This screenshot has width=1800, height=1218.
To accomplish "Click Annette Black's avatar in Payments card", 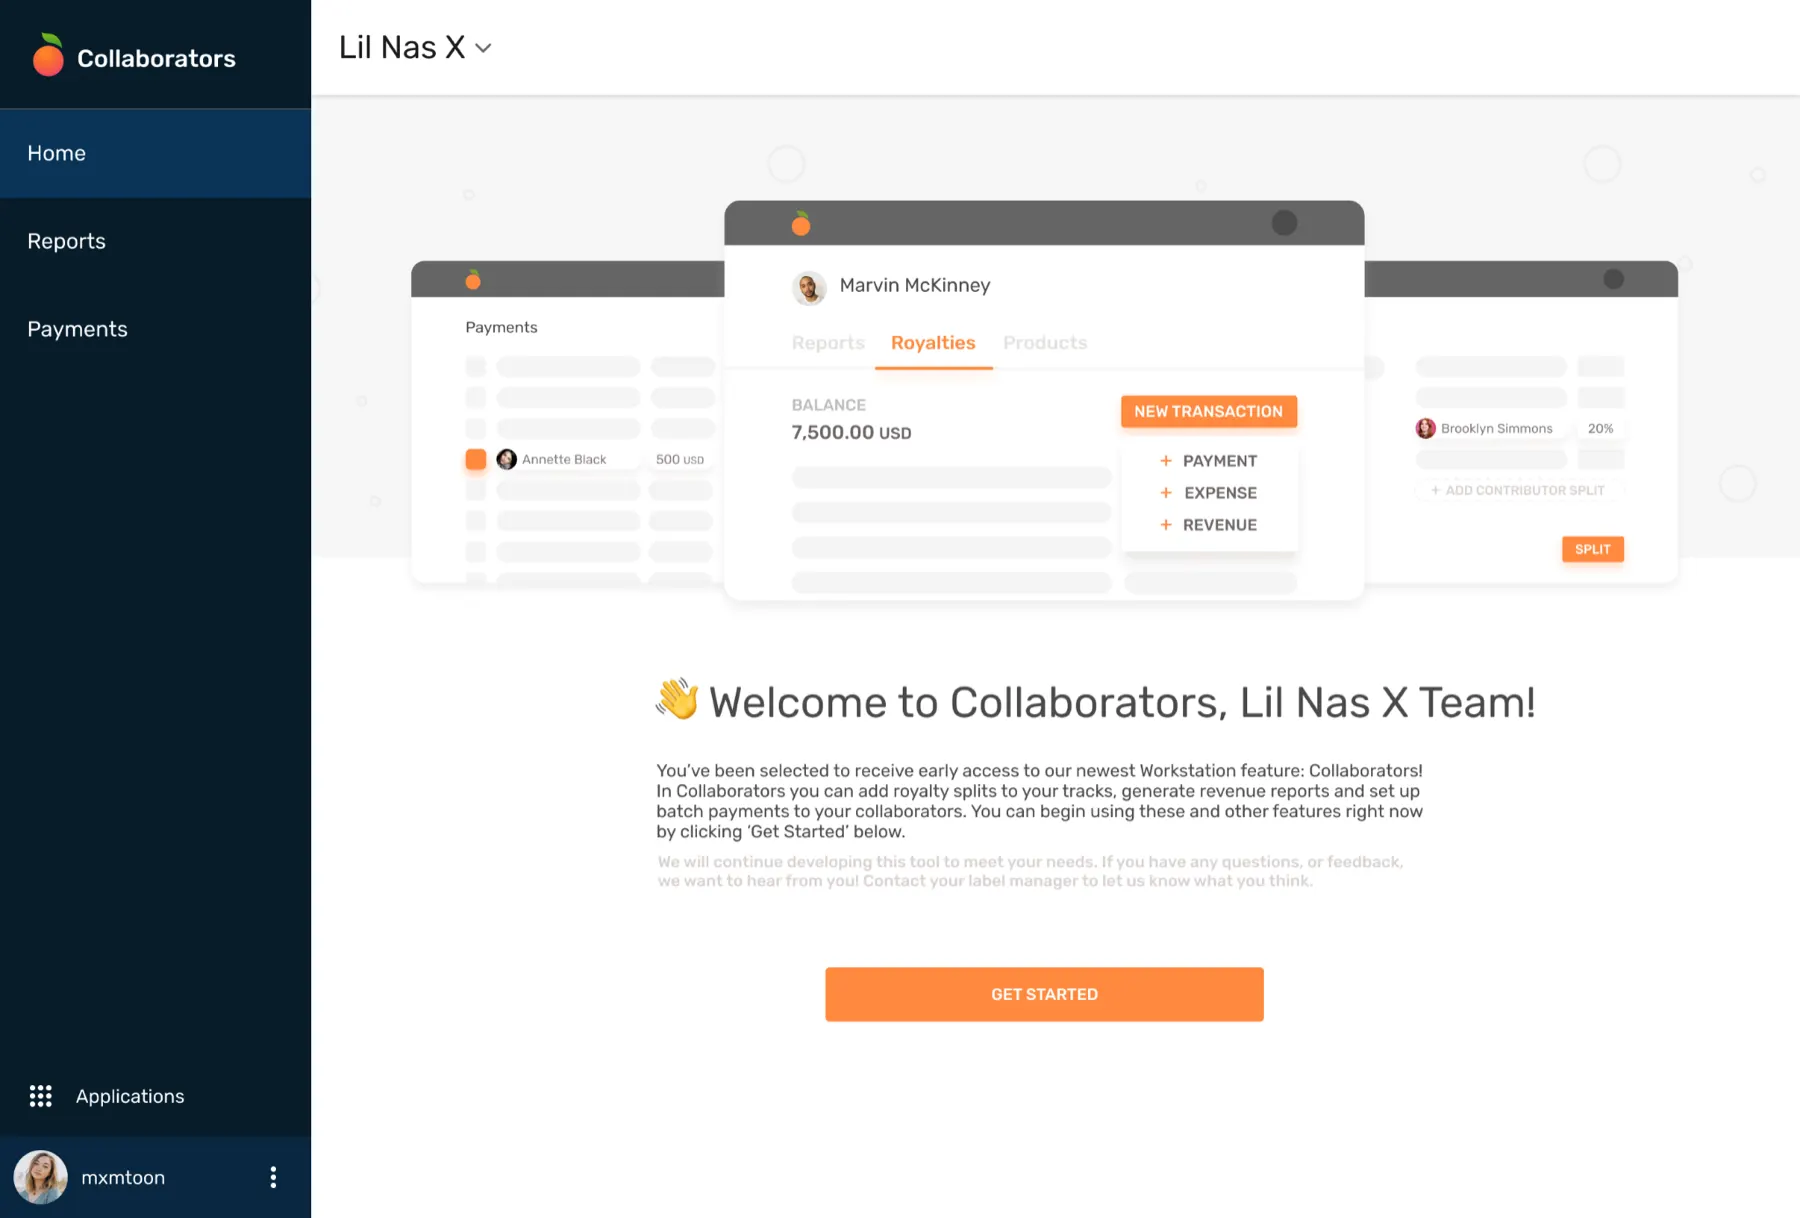I will 507,459.
